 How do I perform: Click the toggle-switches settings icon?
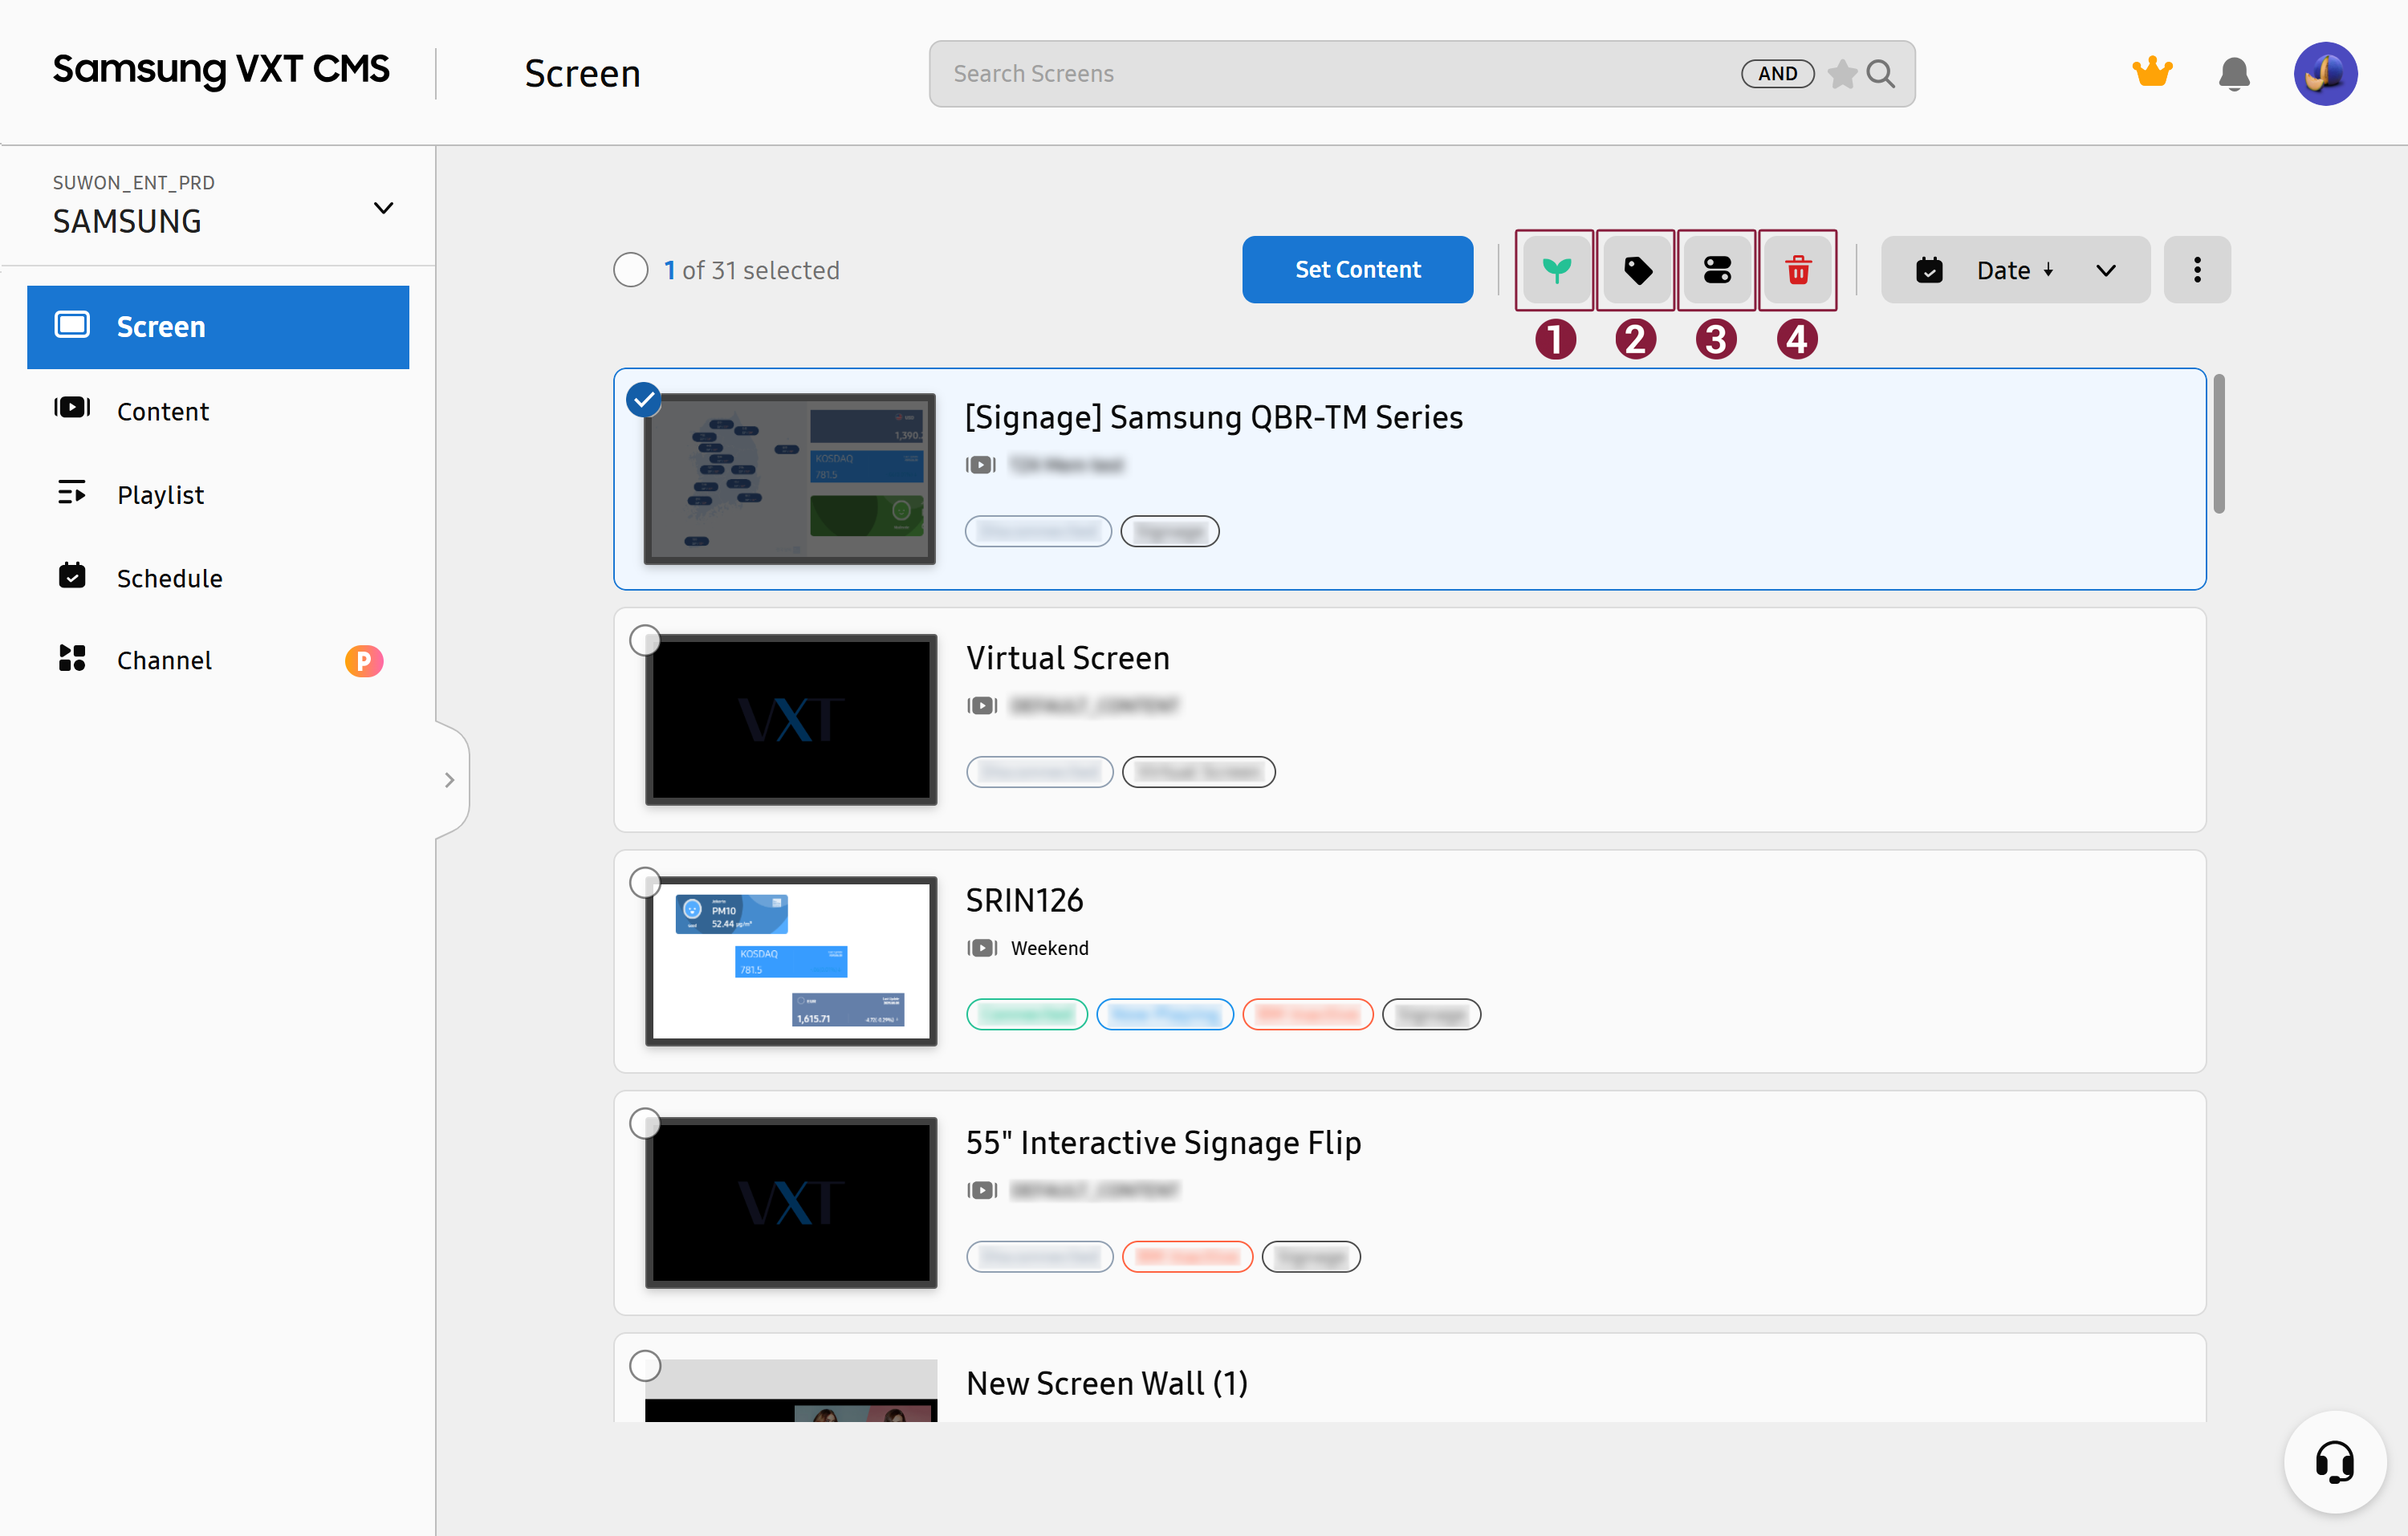pyautogui.click(x=1717, y=270)
